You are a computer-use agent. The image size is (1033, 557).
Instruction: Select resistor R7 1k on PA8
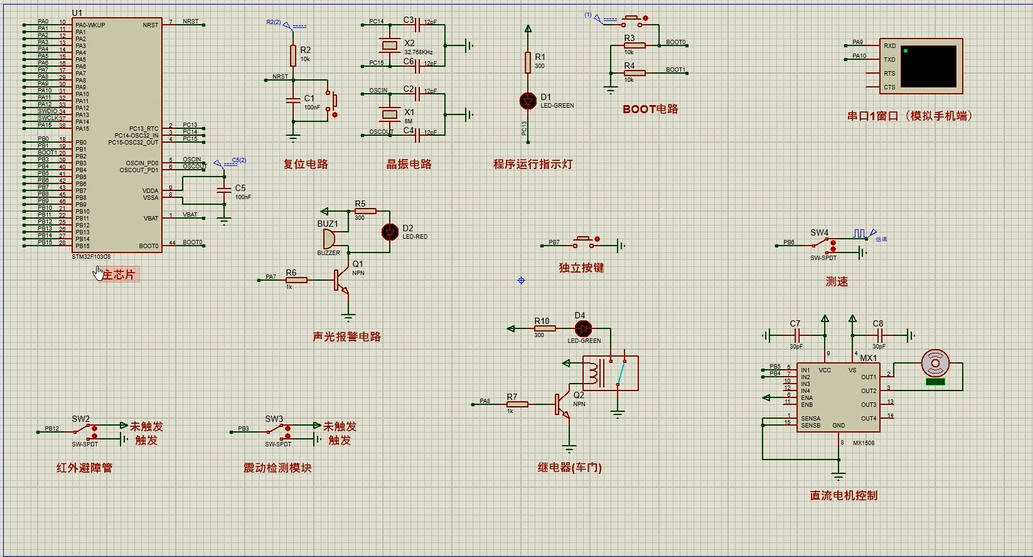click(517, 404)
